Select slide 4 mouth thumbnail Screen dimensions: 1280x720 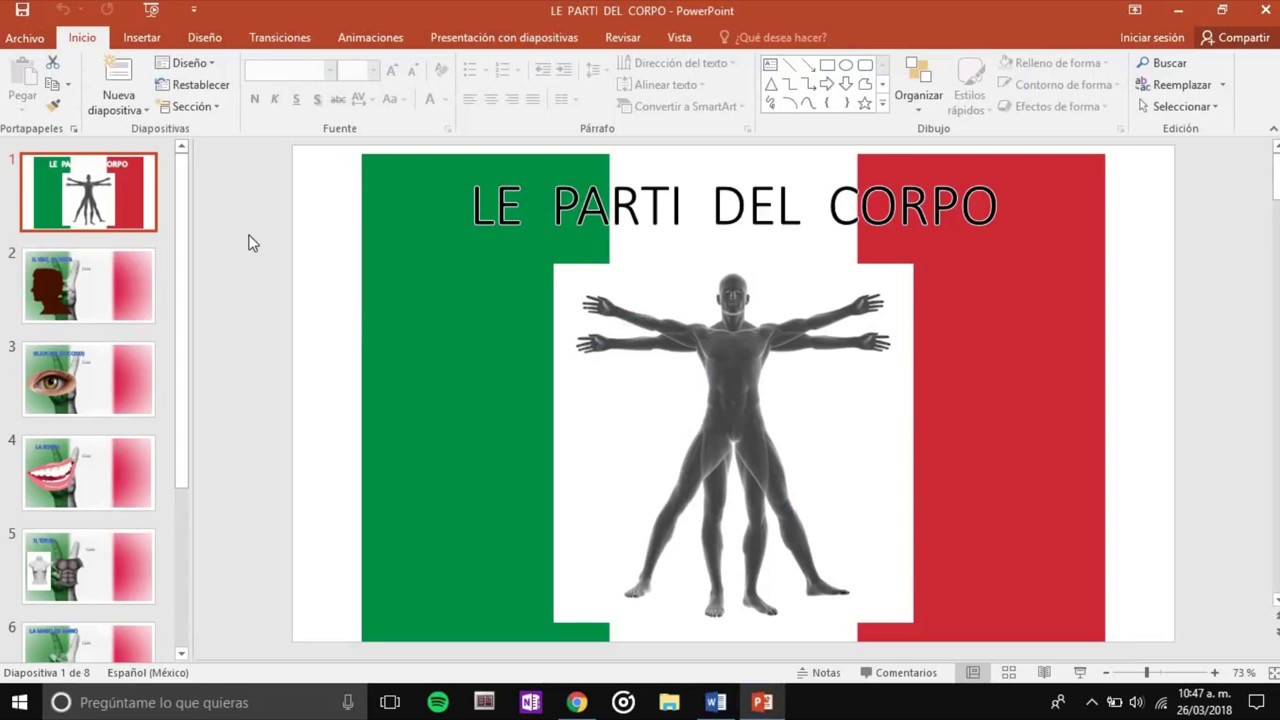89,472
